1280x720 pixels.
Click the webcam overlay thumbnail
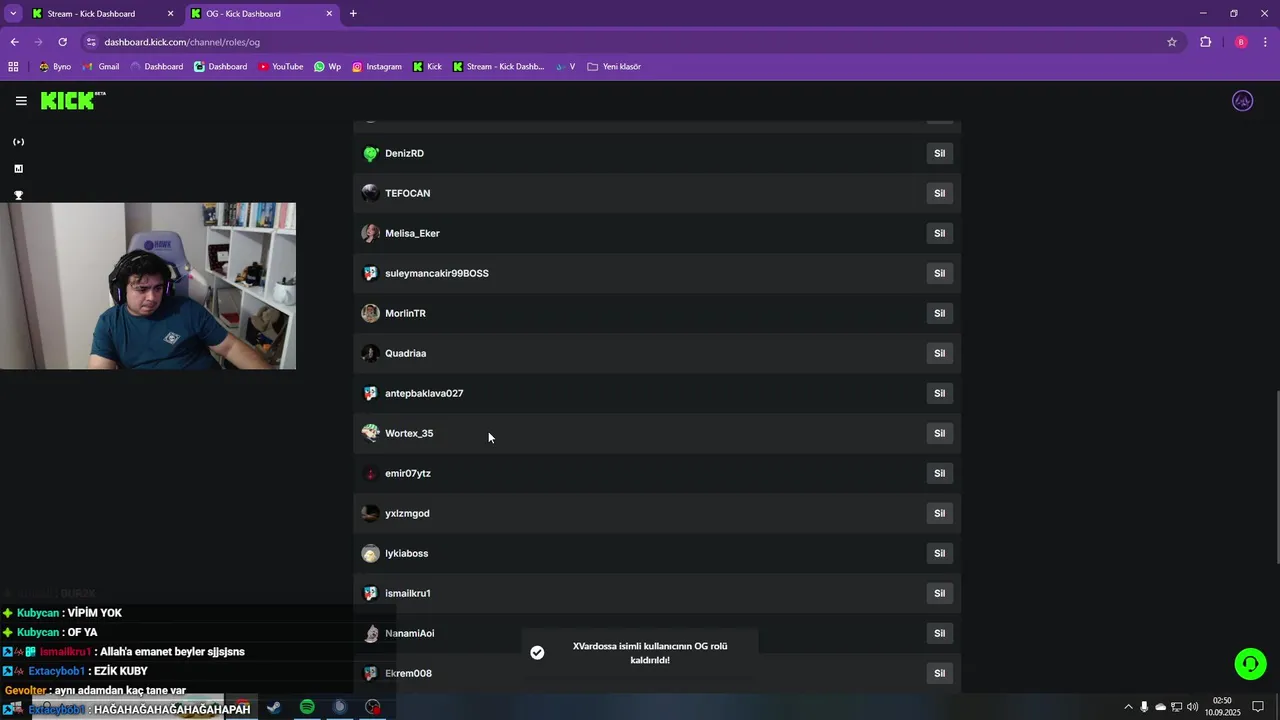(x=148, y=286)
